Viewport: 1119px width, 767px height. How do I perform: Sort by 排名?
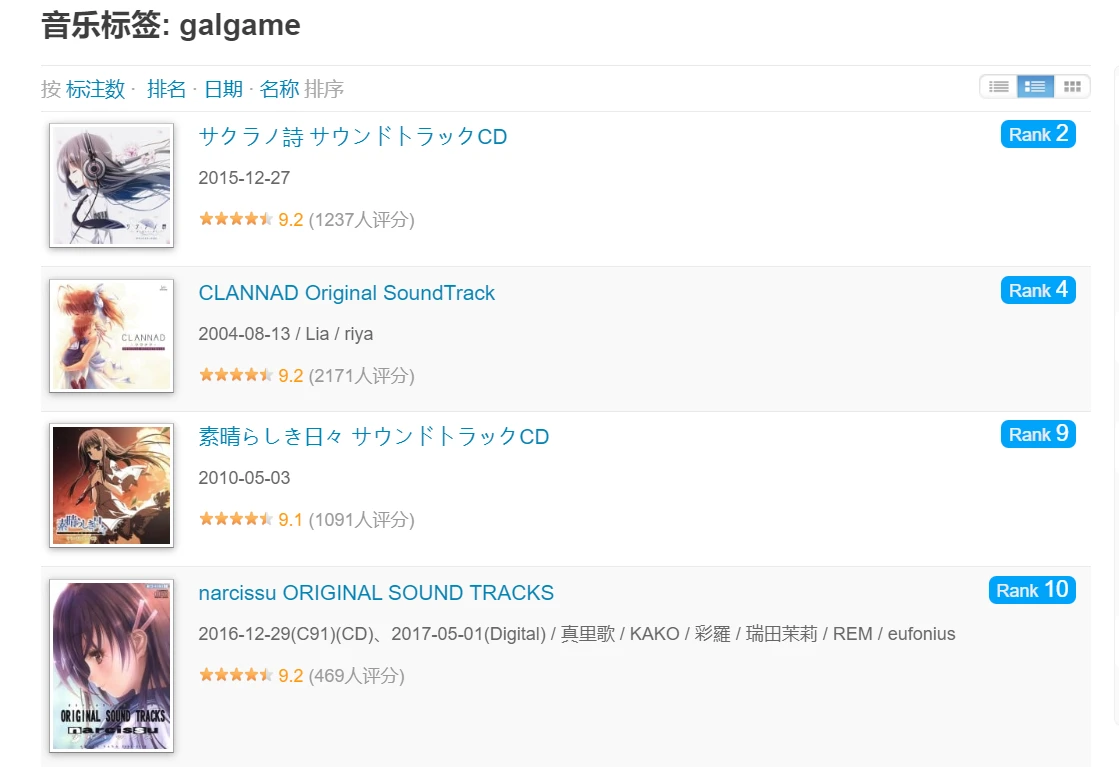(166, 89)
